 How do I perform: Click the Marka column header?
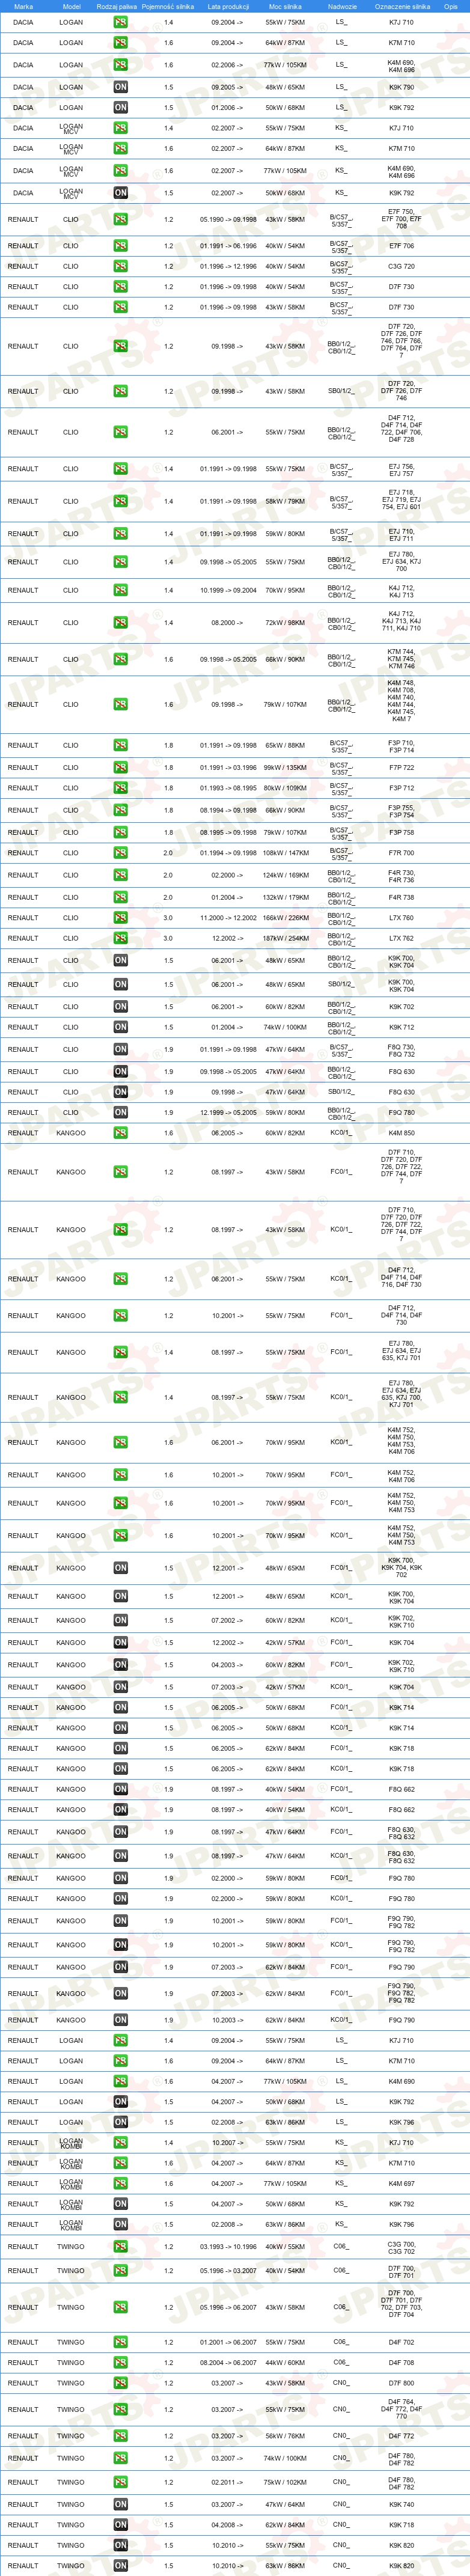pyautogui.click(x=23, y=6)
